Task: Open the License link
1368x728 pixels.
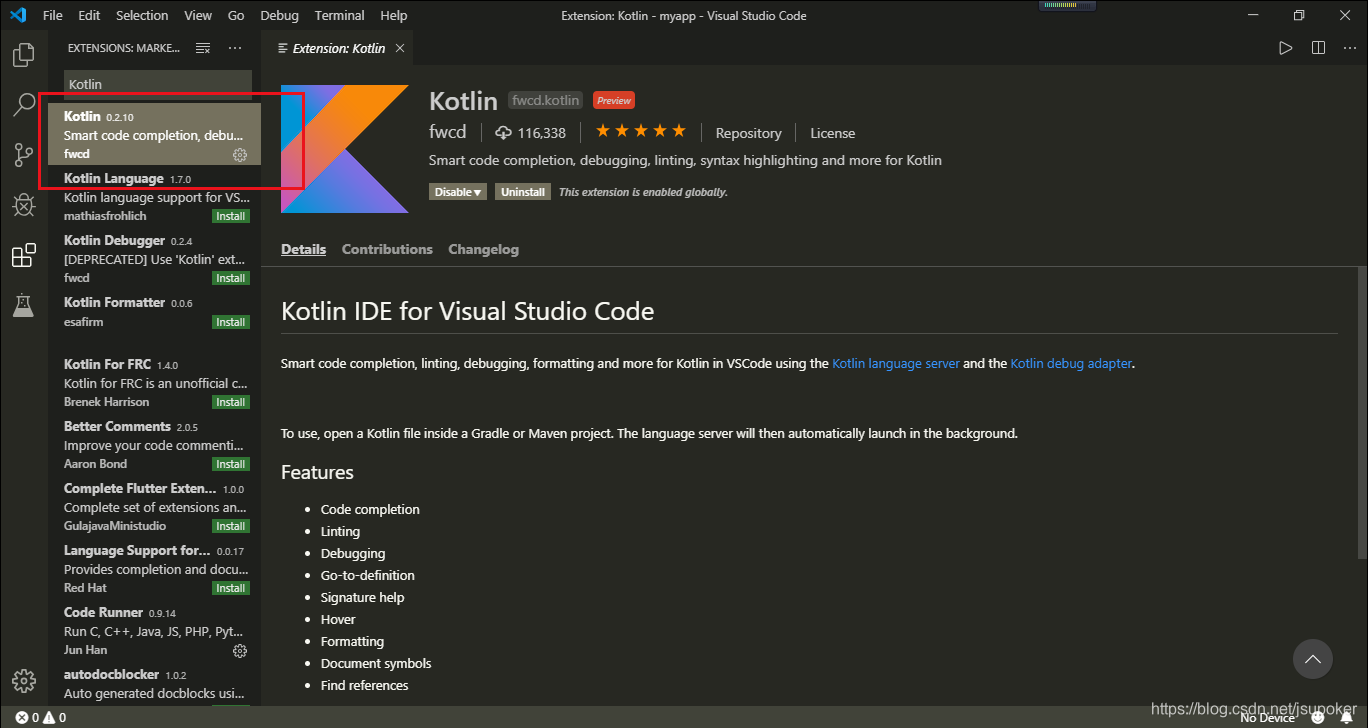Action: click(x=832, y=133)
